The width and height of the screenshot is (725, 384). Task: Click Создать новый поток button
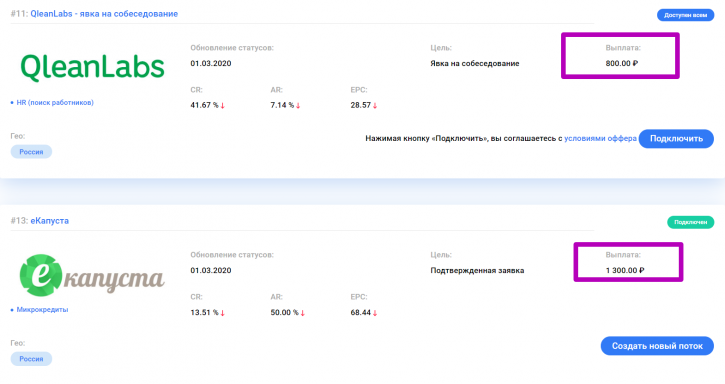point(657,346)
